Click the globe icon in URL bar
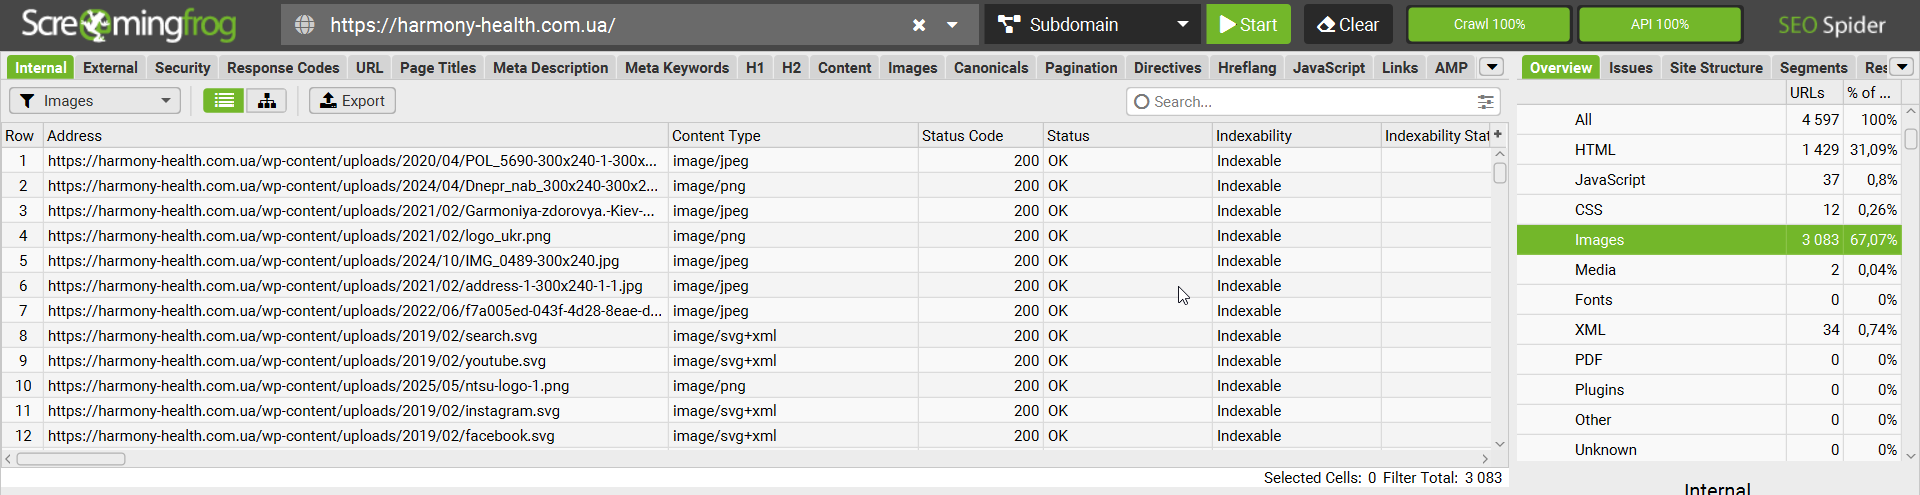Viewport: 1920px width, 495px height. point(305,25)
